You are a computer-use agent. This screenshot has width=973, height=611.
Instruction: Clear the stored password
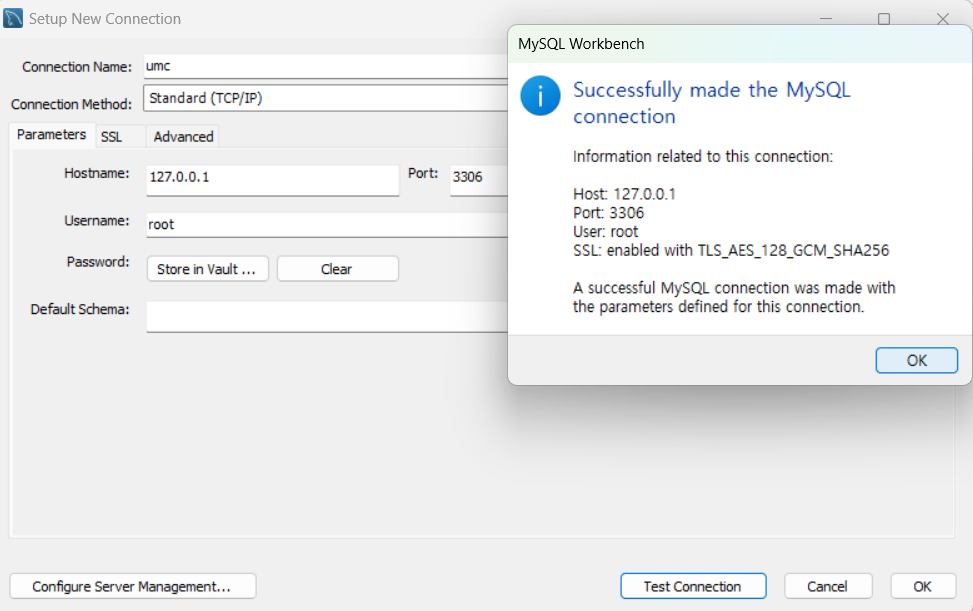coord(337,269)
